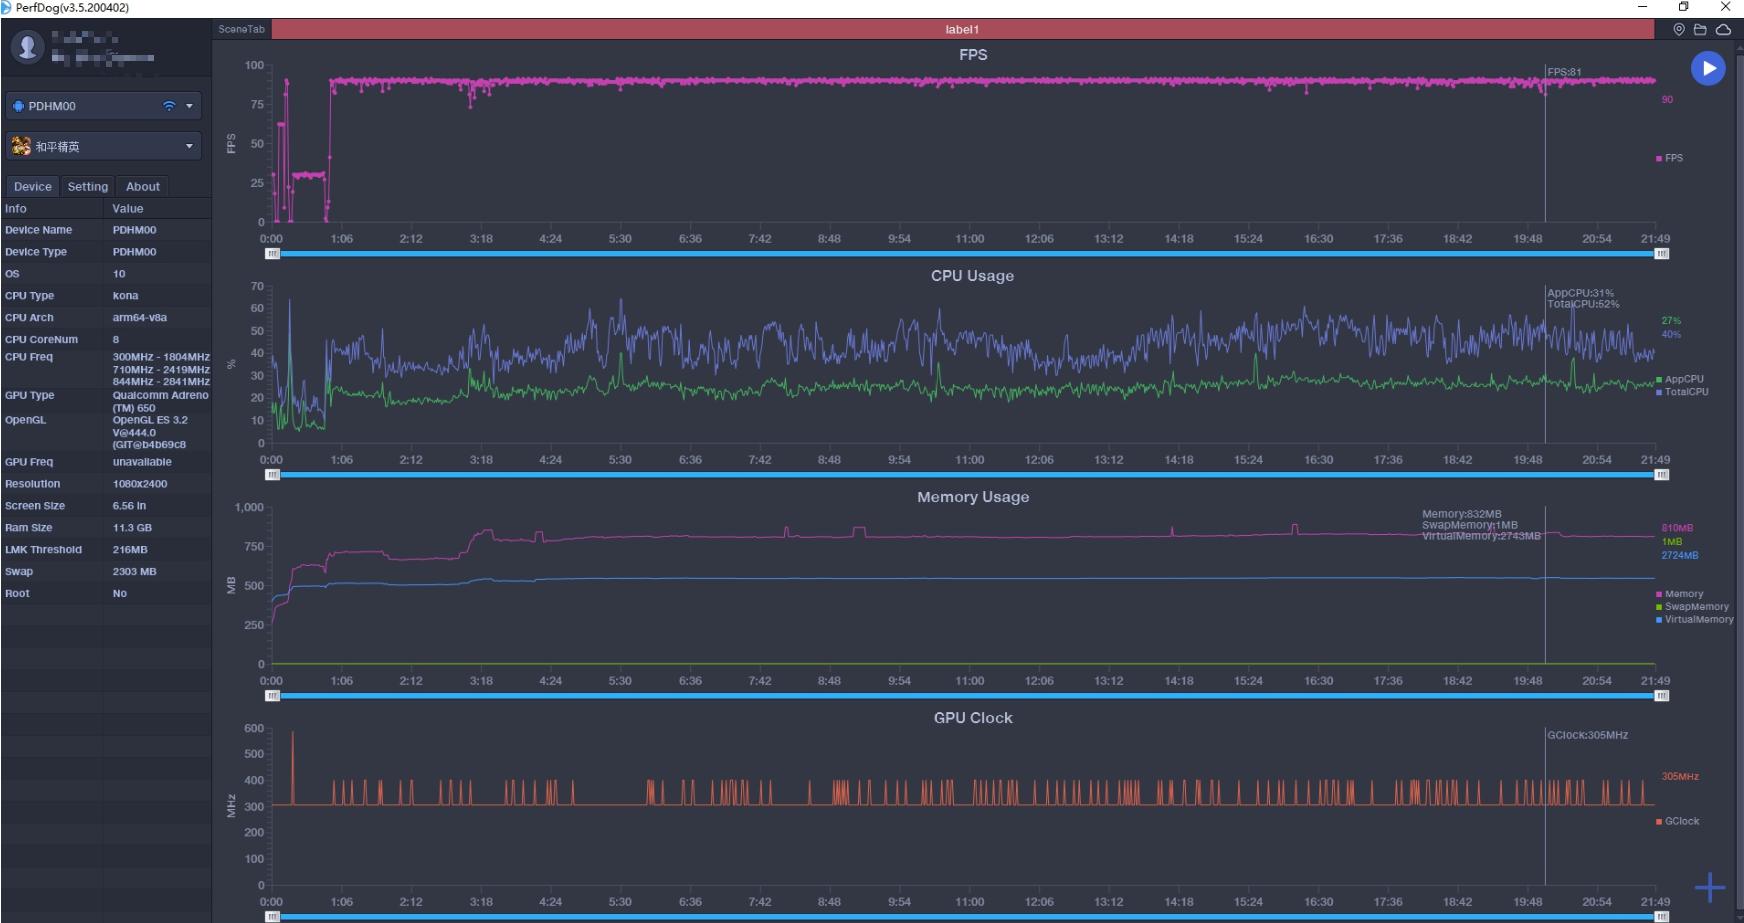The width and height of the screenshot is (1744, 923).
Task: Open the 和平精英 app selection dropdown
Action: pyautogui.click(x=189, y=147)
